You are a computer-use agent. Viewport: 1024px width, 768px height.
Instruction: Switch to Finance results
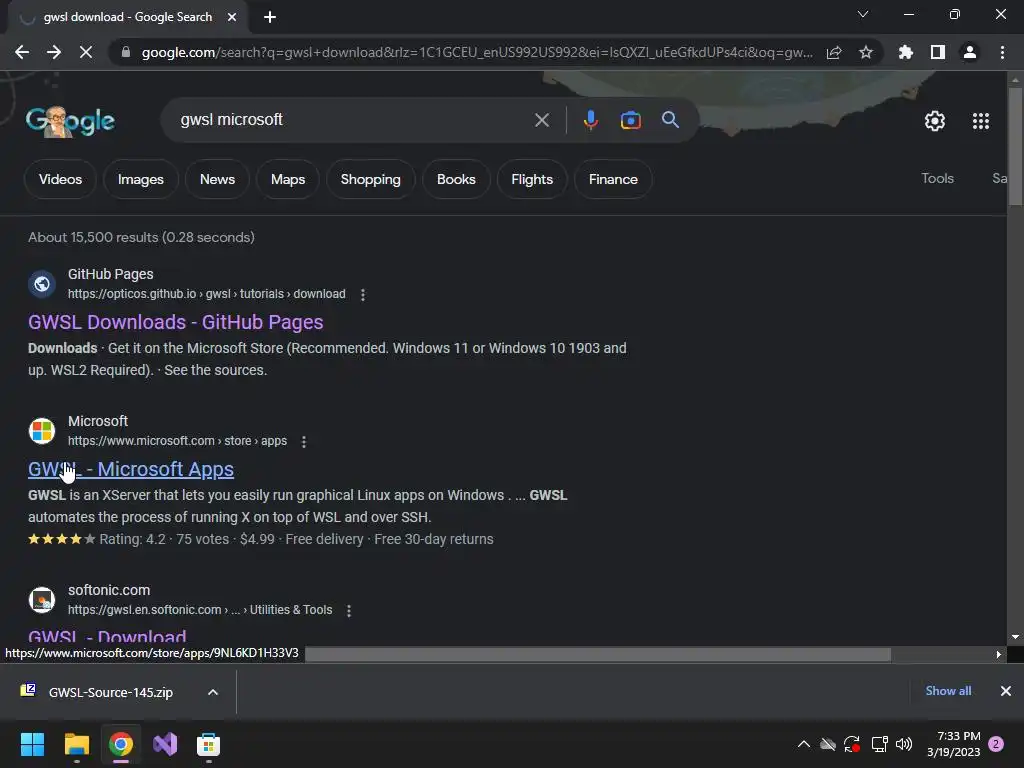(613, 180)
